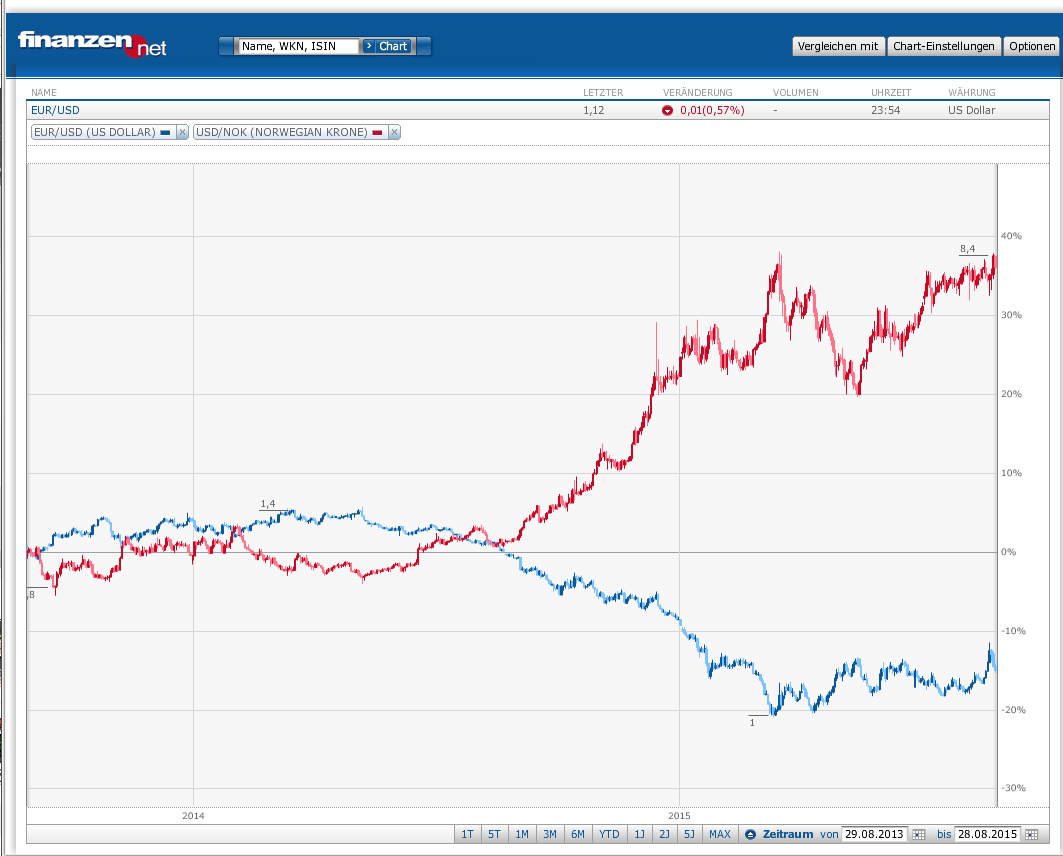1063x856 pixels.
Task: Select the 3M time range
Action: [550, 834]
